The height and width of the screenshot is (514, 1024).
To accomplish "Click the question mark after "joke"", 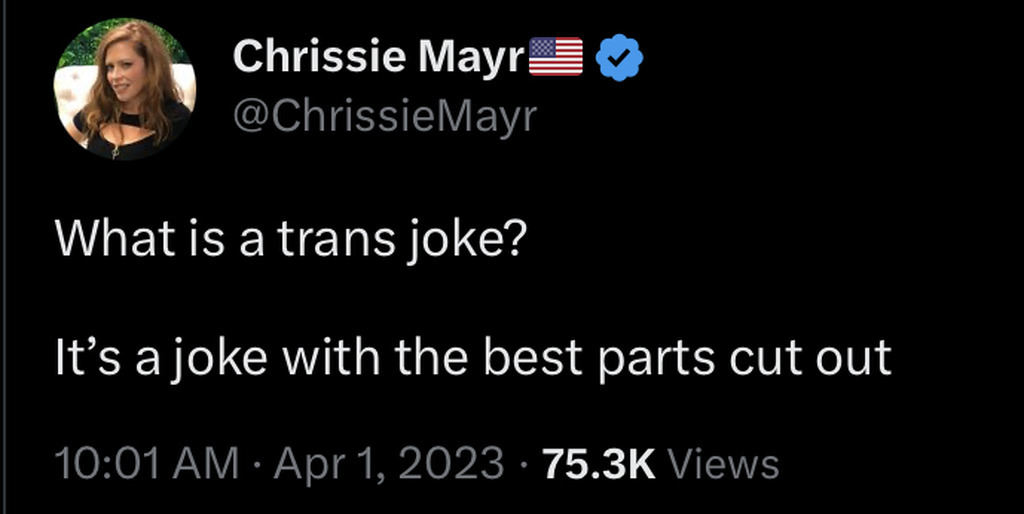I will (x=514, y=238).
